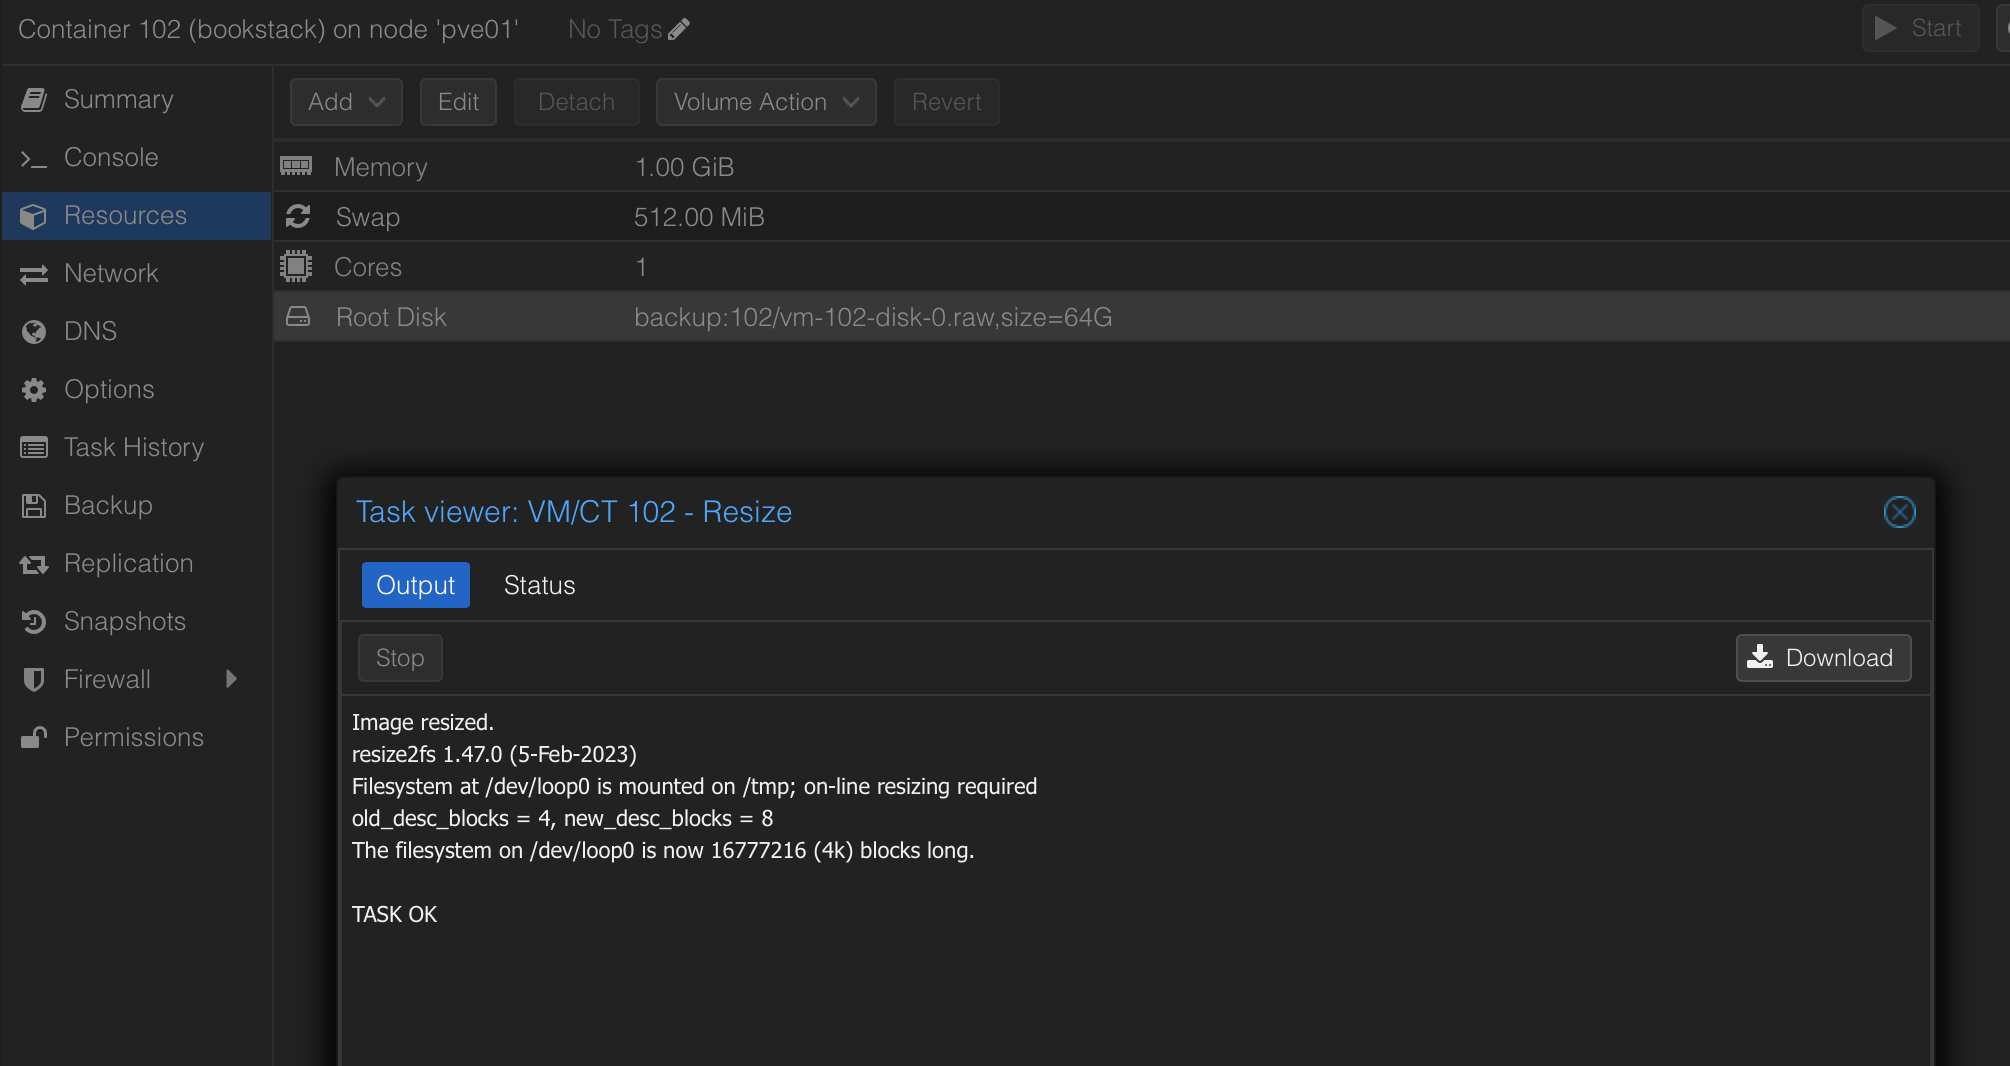The height and width of the screenshot is (1066, 2010).
Task: Click the Permissions unlock icon
Action: point(34,738)
